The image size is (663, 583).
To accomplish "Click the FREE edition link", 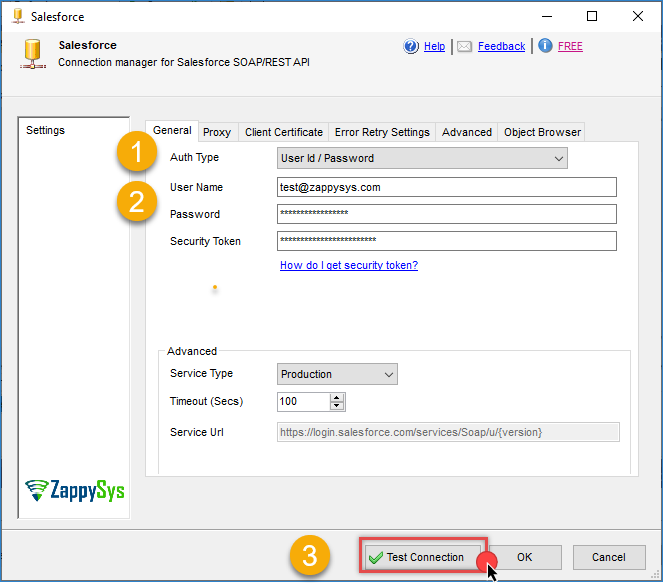I will [x=570, y=46].
